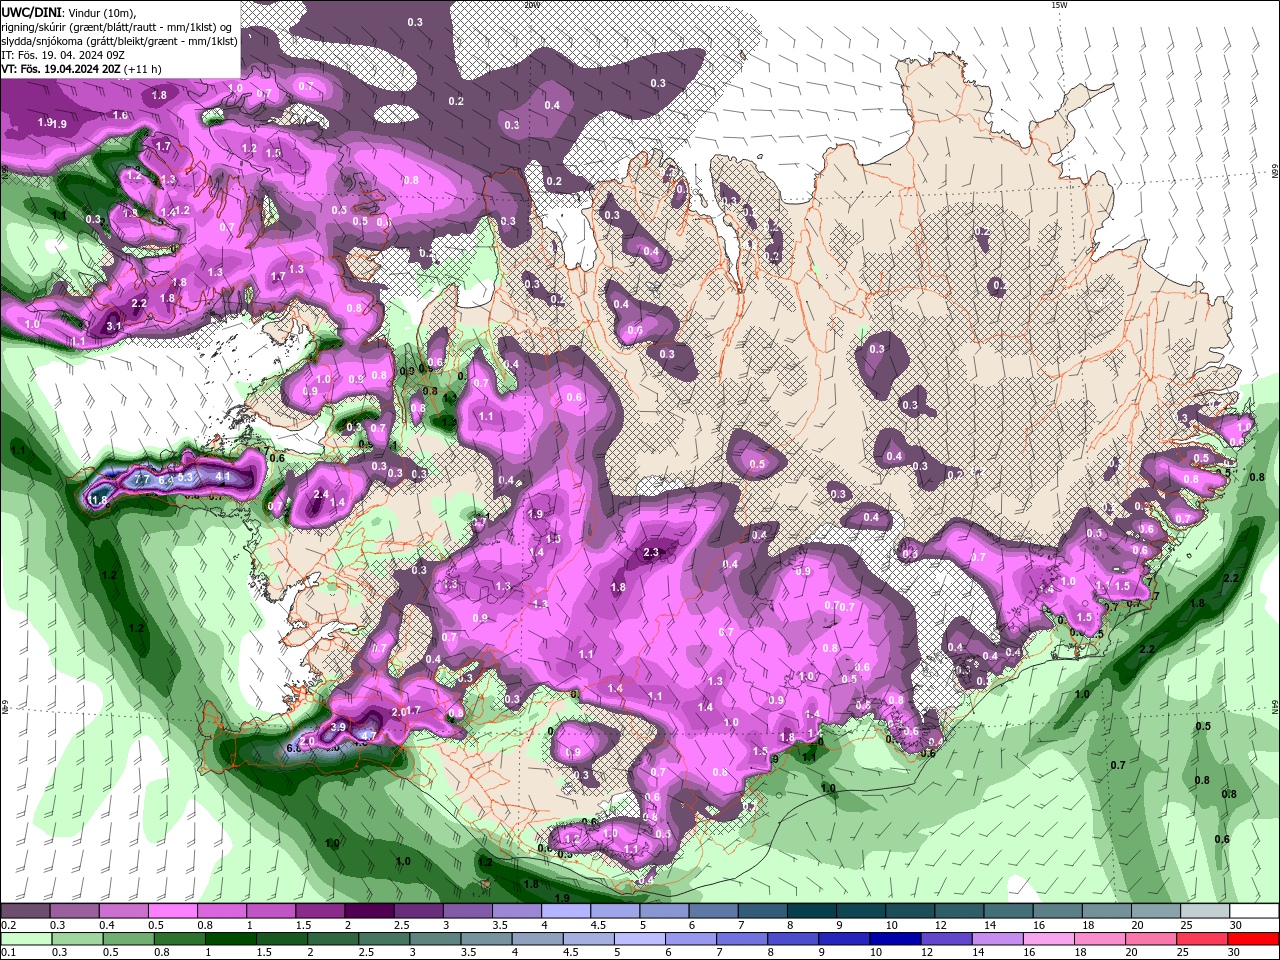The width and height of the screenshot is (1280, 960).
Task: Click the '15W' longitude label
Action: pyautogui.click(x=1059, y=5)
